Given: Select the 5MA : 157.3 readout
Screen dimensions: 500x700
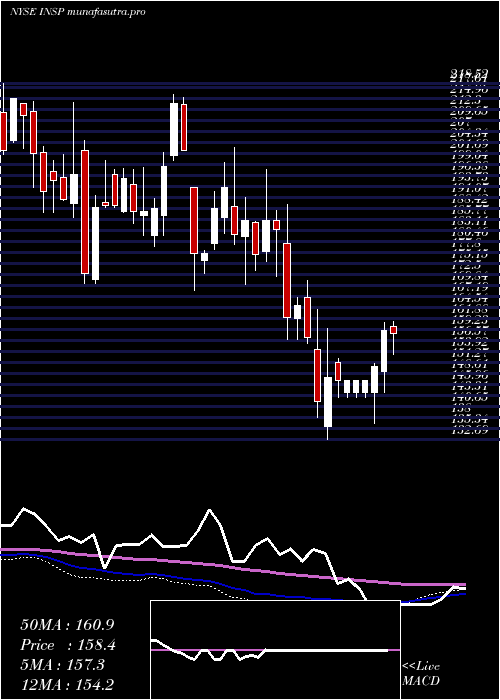Looking at the screenshot, I should 62,665.
